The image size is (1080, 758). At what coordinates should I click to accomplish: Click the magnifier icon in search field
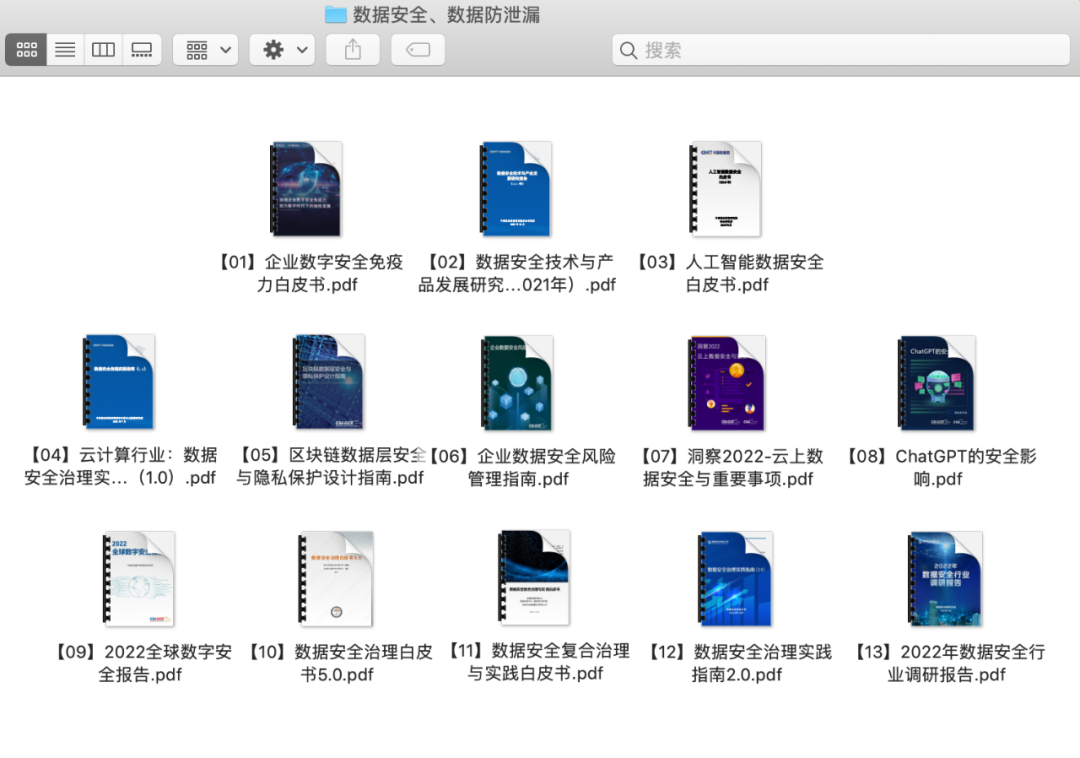(628, 50)
